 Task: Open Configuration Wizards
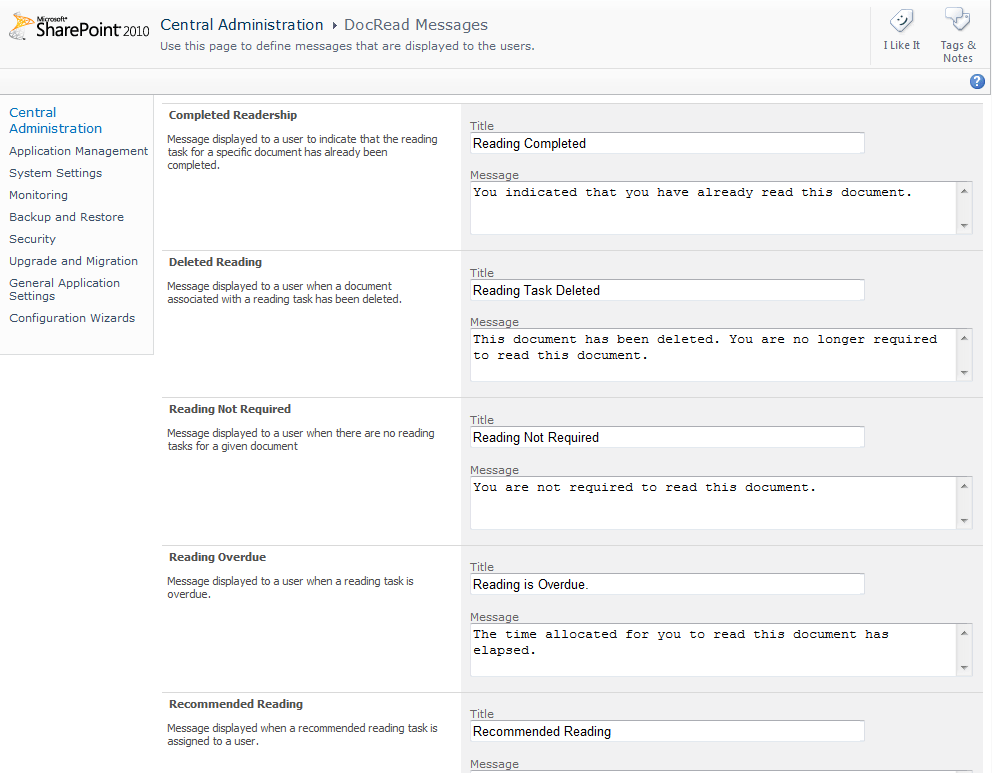pos(72,318)
